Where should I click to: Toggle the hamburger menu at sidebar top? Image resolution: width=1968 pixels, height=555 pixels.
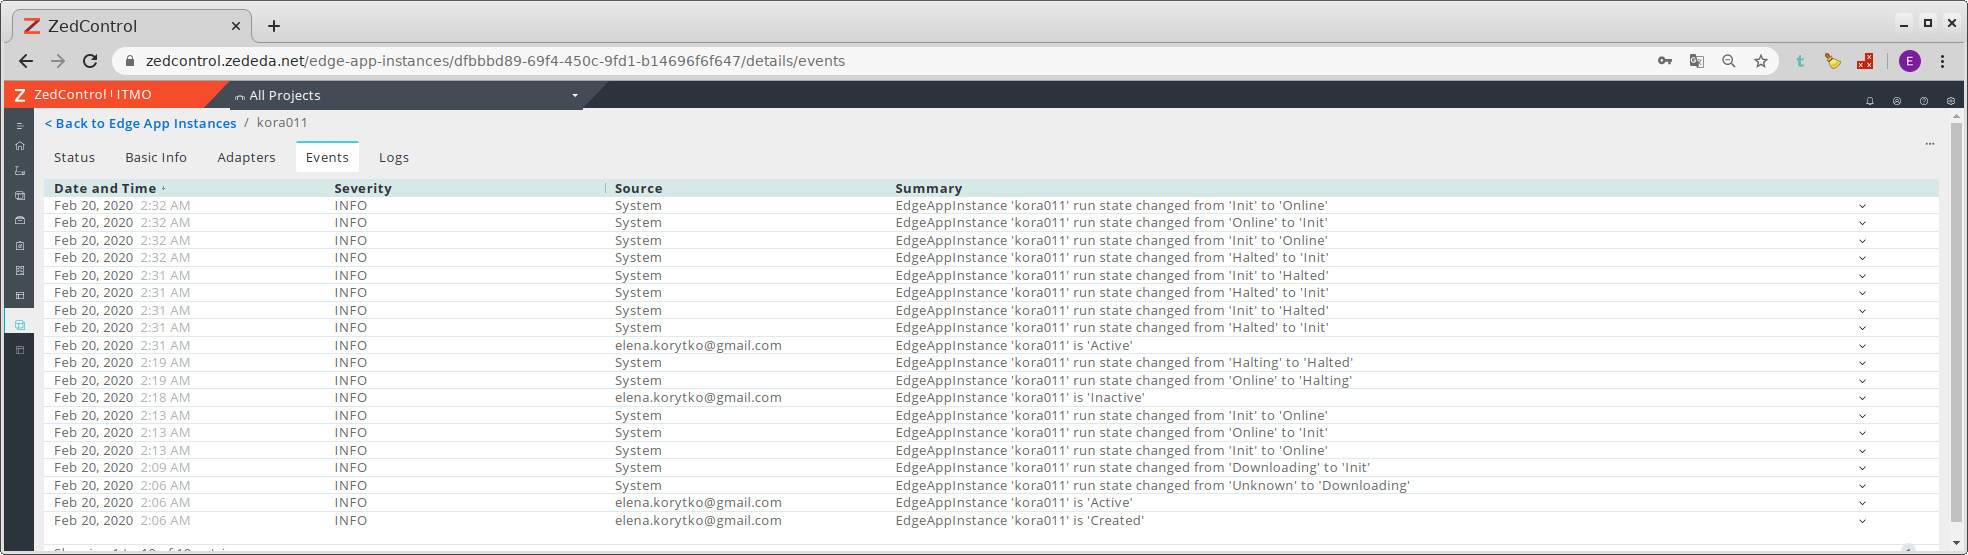tap(19, 126)
